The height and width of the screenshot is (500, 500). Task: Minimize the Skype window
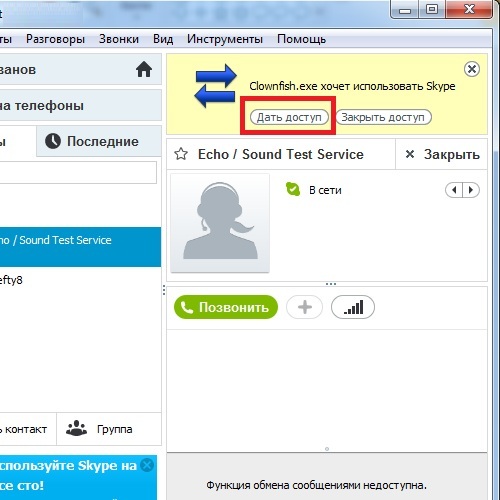tap(405, 10)
